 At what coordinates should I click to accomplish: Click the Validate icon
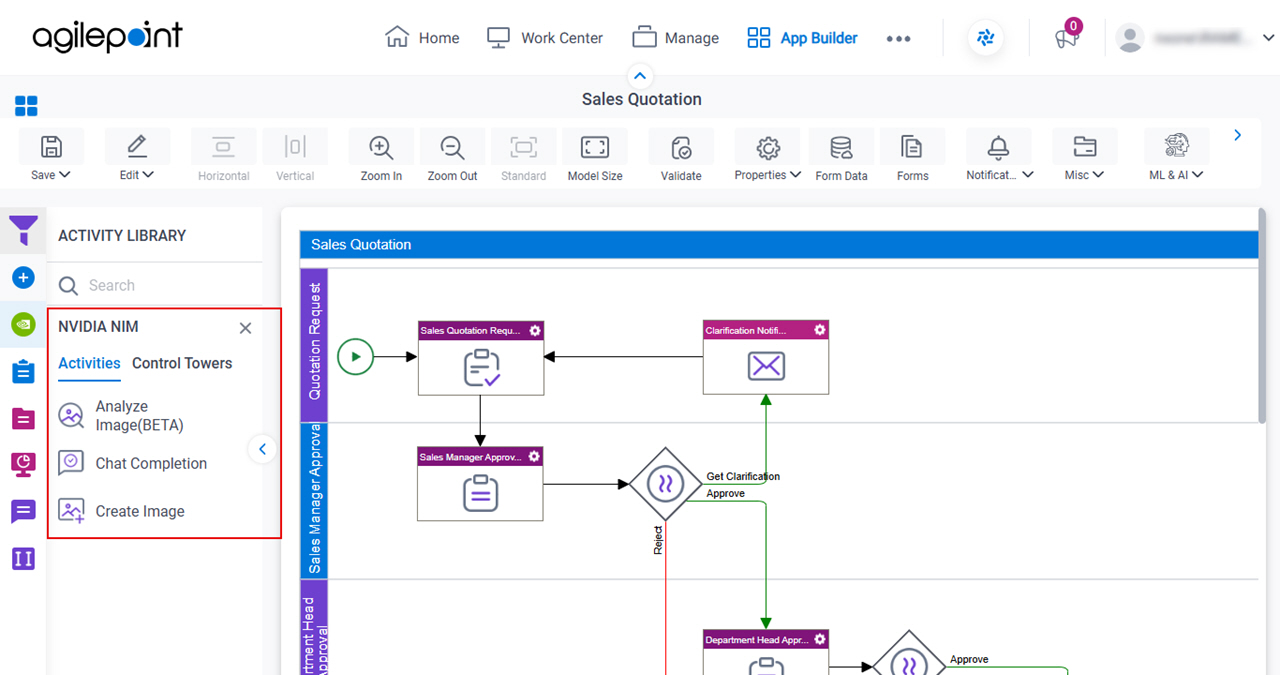681,147
